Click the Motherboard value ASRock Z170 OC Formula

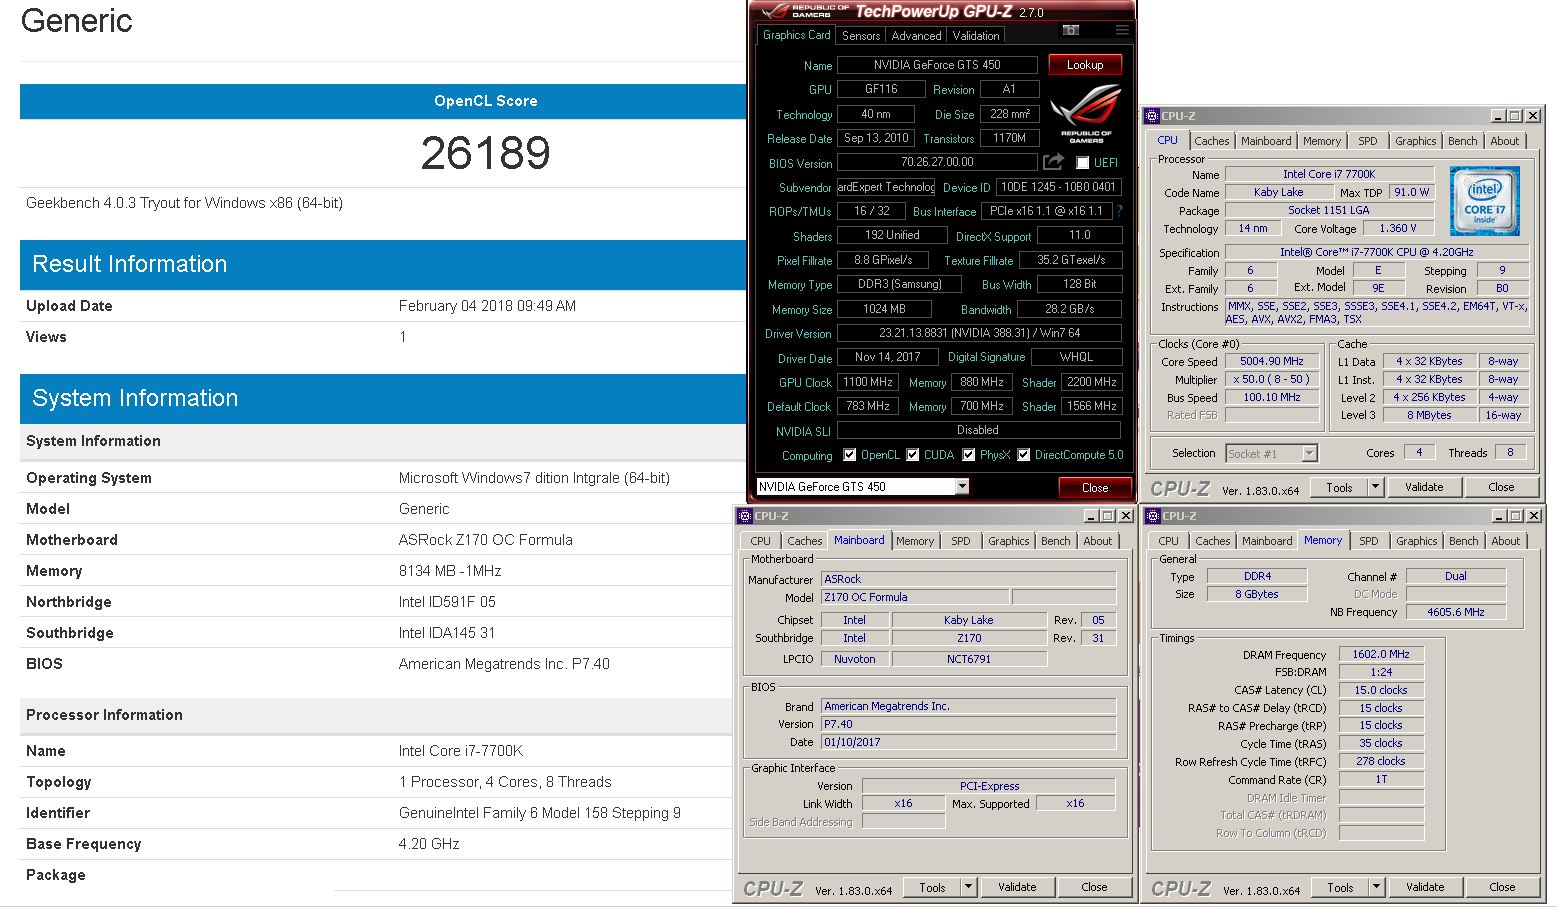click(x=485, y=540)
